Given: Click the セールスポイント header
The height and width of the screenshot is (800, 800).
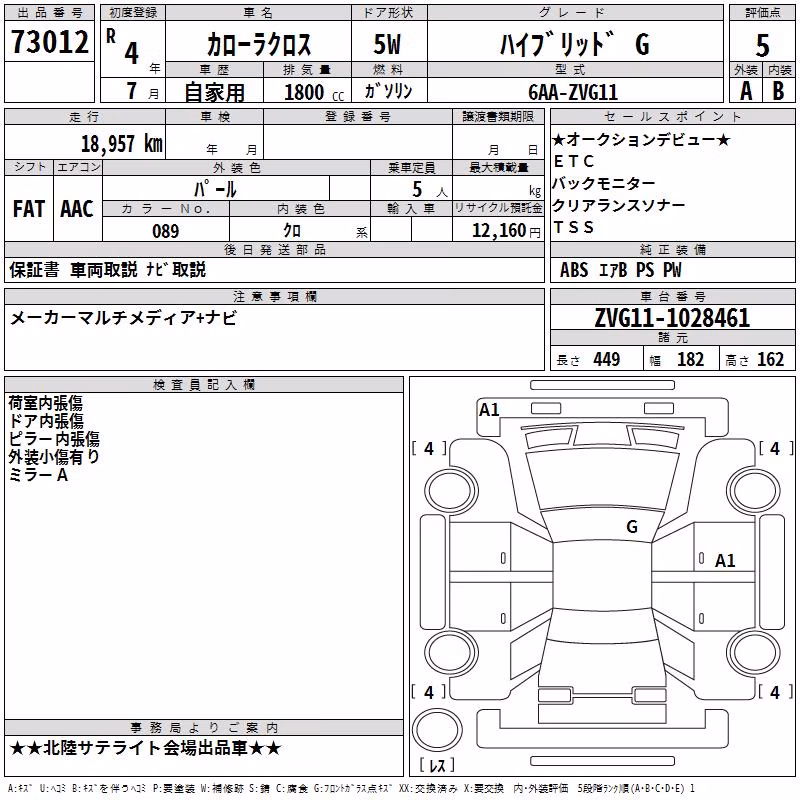Looking at the screenshot, I should click(672, 117).
